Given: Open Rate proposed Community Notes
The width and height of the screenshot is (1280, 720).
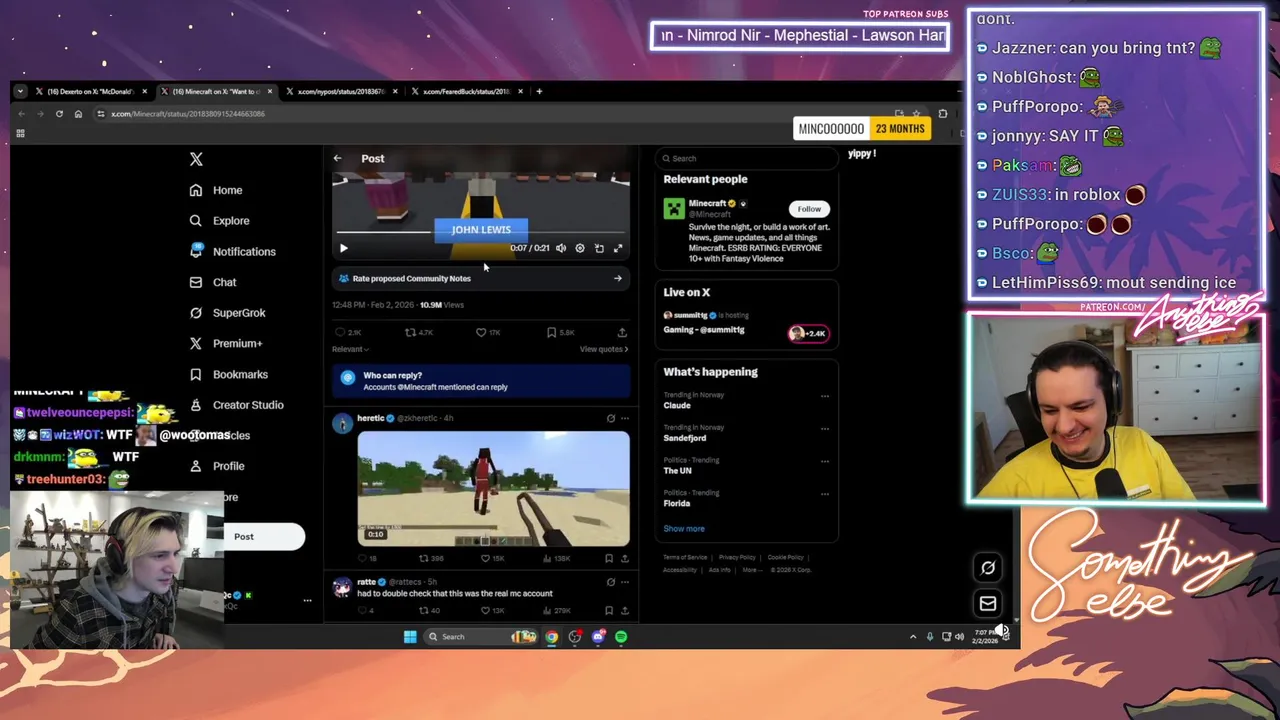Looking at the screenshot, I should click(480, 279).
